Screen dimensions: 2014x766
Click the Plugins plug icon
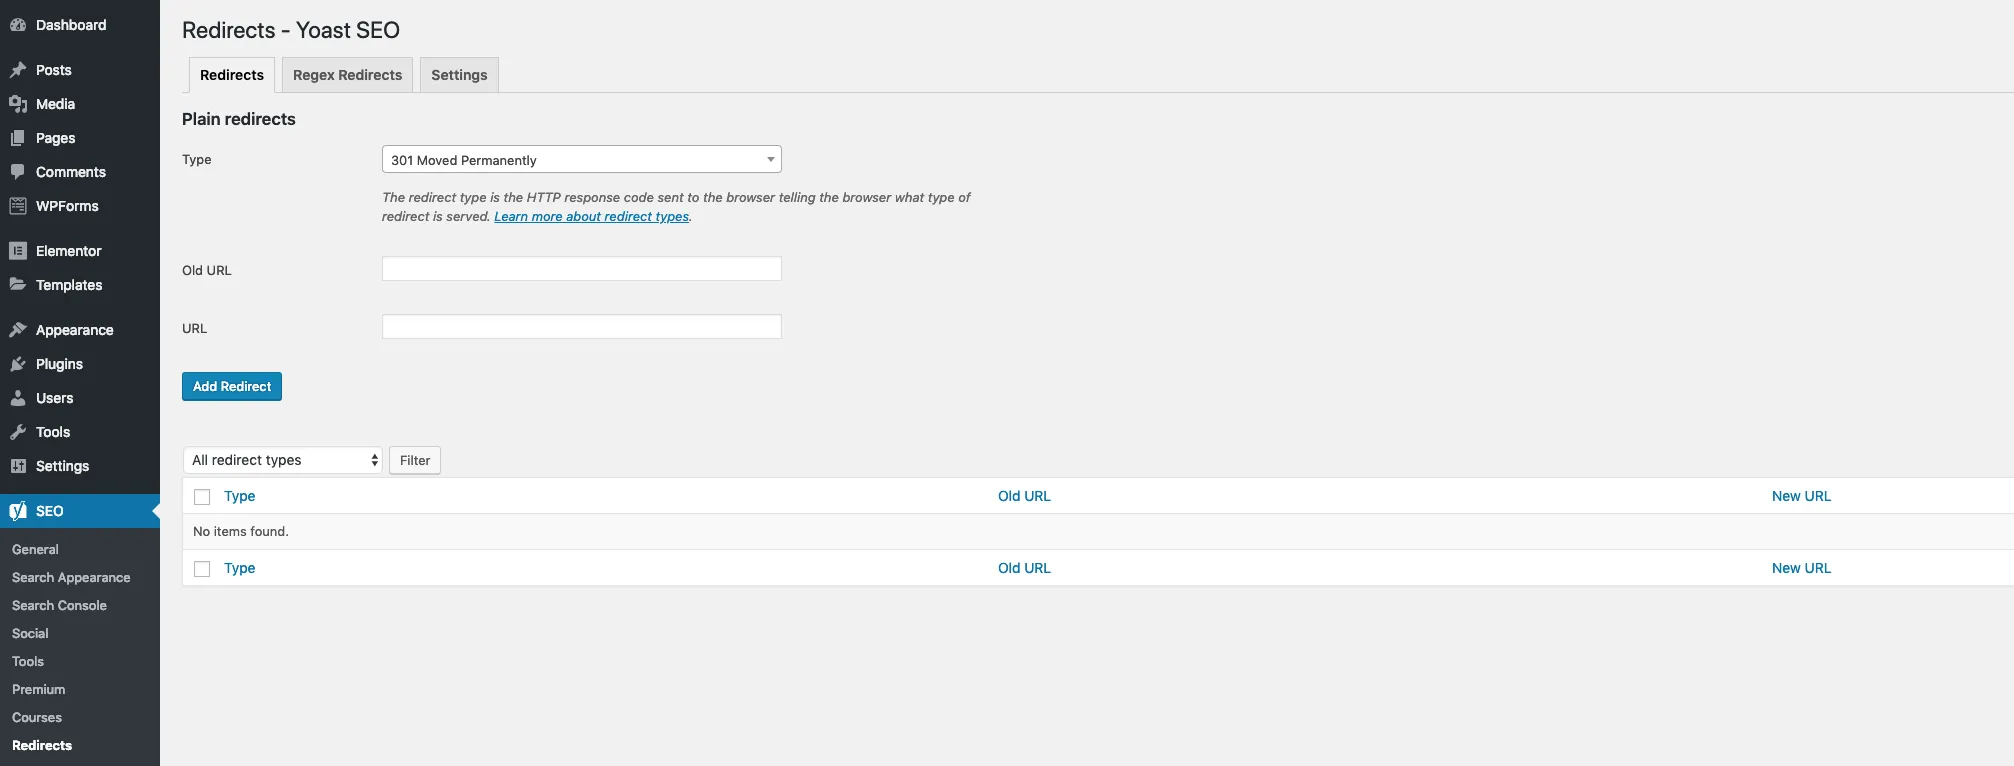pyautogui.click(x=18, y=364)
